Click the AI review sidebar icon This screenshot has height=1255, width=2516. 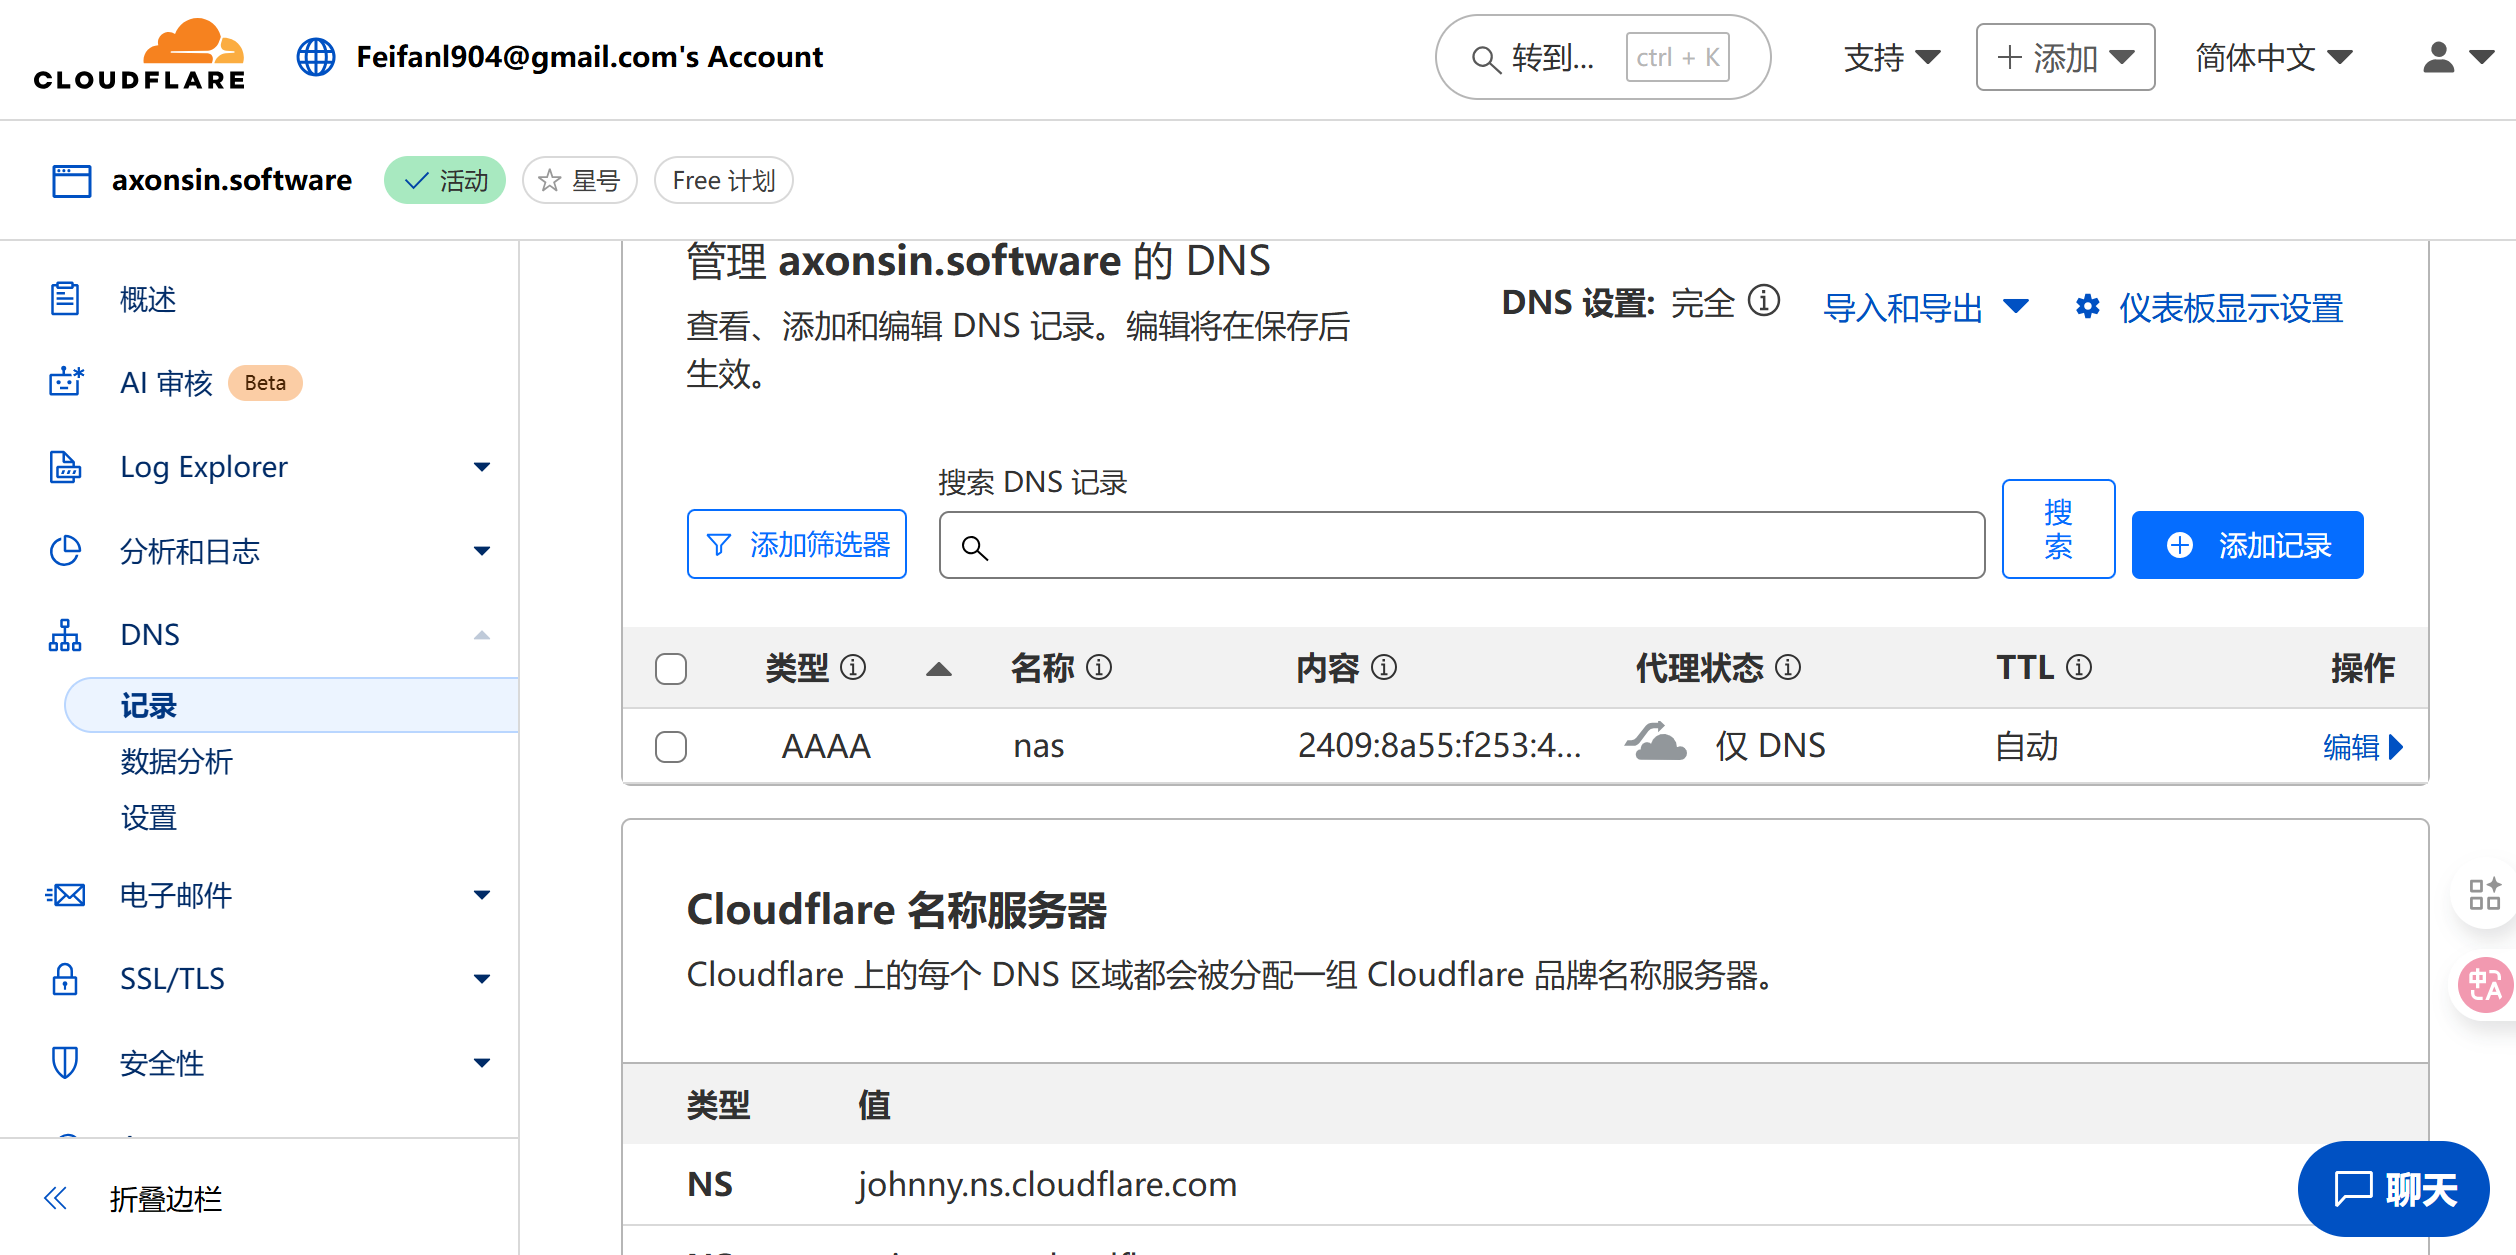coord(66,382)
